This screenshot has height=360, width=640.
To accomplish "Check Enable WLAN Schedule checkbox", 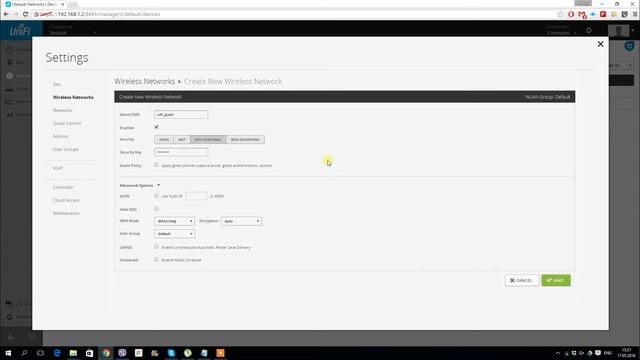I will point(156,260).
